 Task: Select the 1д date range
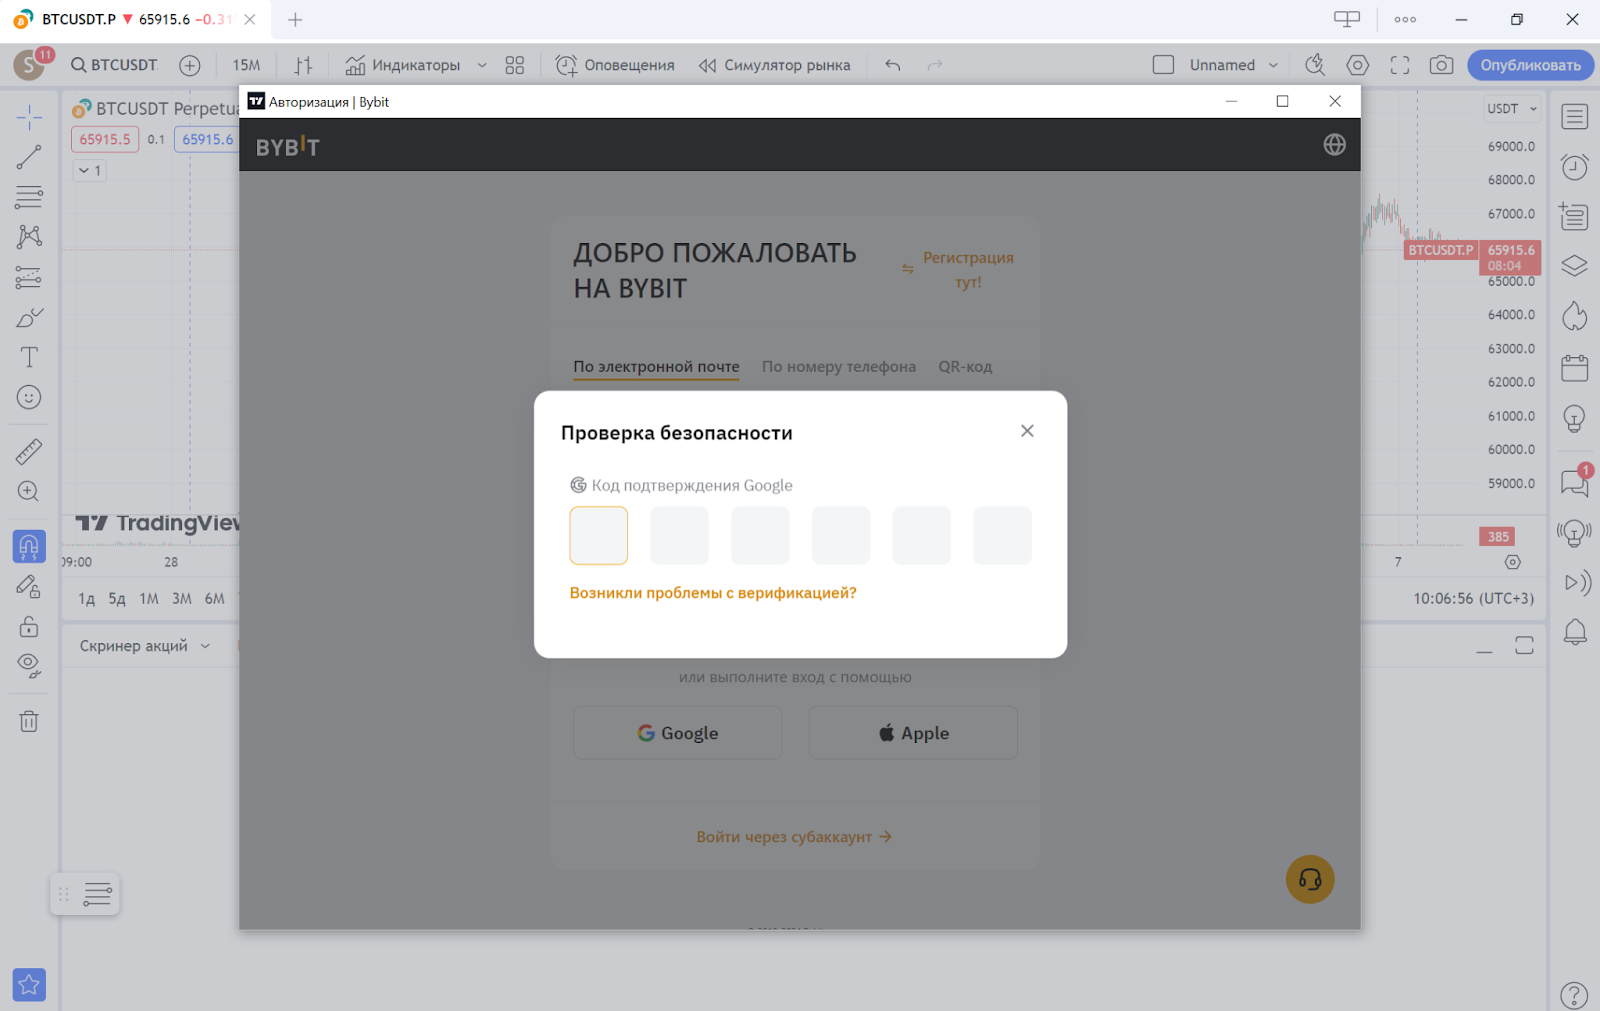[86, 599]
